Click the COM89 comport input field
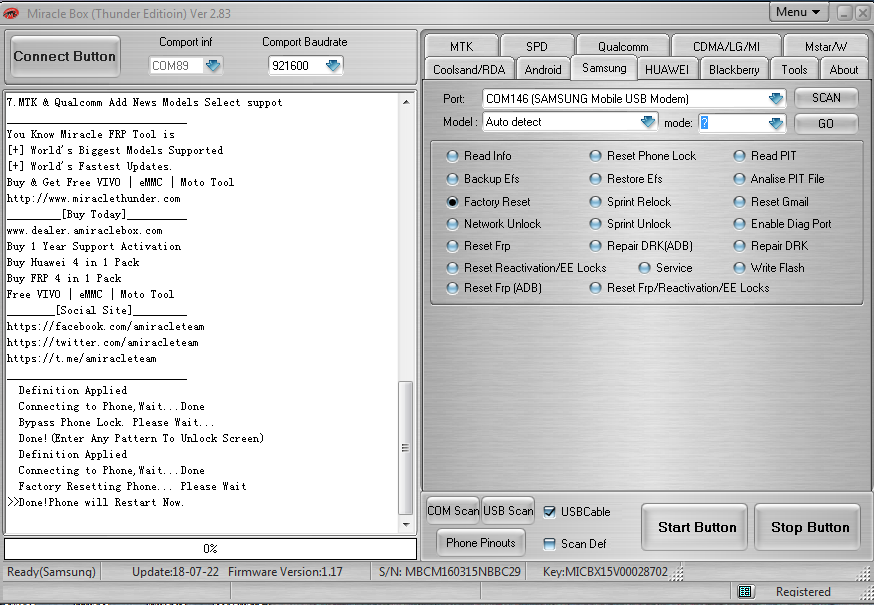 coord(176,66)
